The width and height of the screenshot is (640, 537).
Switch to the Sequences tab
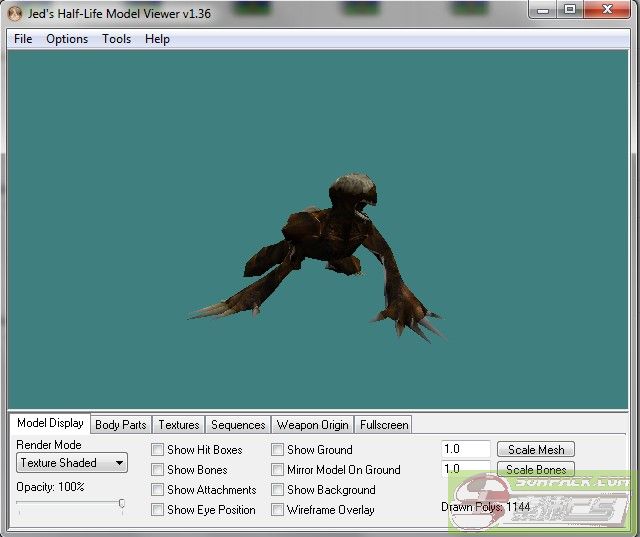tap(238, 425)
